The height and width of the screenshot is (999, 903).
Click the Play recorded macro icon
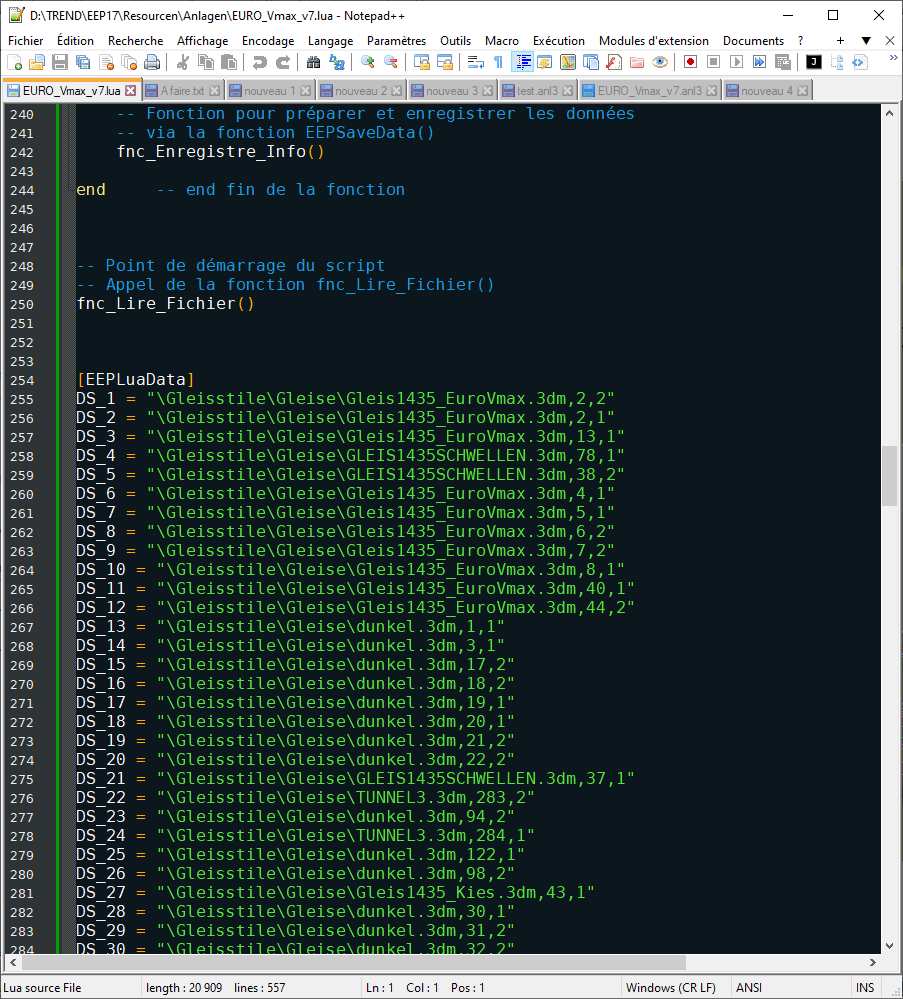tap(736, 62)
